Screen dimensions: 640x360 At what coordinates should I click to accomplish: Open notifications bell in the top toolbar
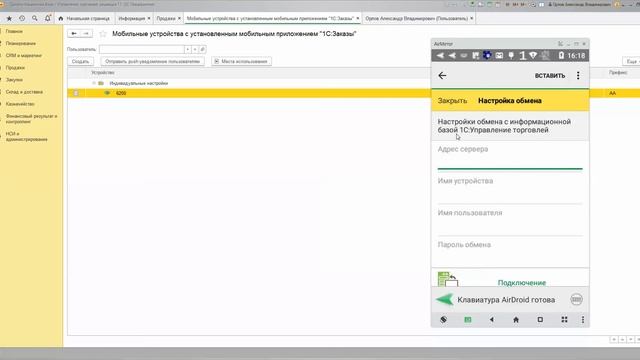tap(48, 18)
